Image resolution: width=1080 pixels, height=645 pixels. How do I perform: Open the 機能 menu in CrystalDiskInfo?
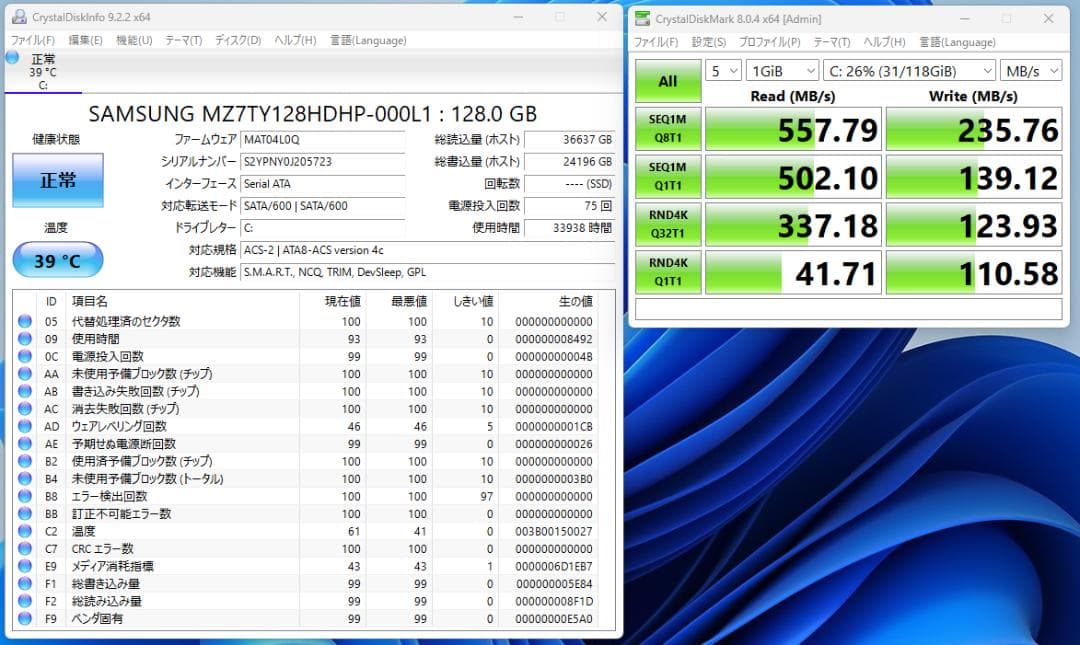click(133, 40)
